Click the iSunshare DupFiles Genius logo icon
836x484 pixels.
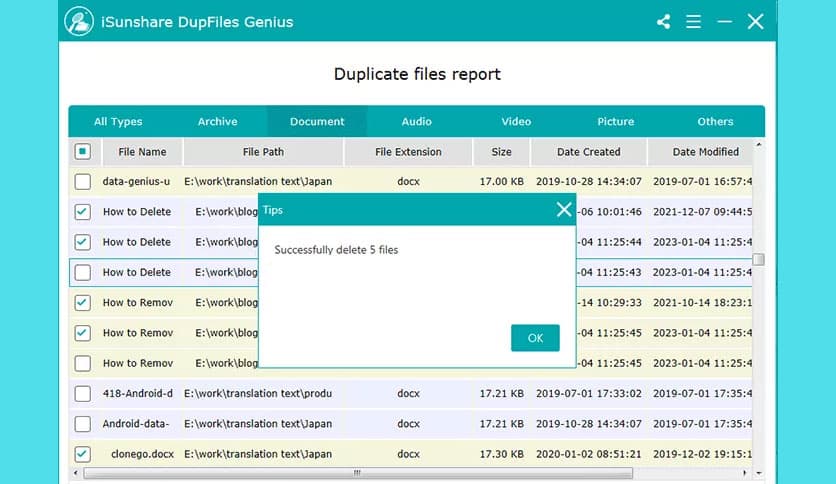[x=79, y=21]
